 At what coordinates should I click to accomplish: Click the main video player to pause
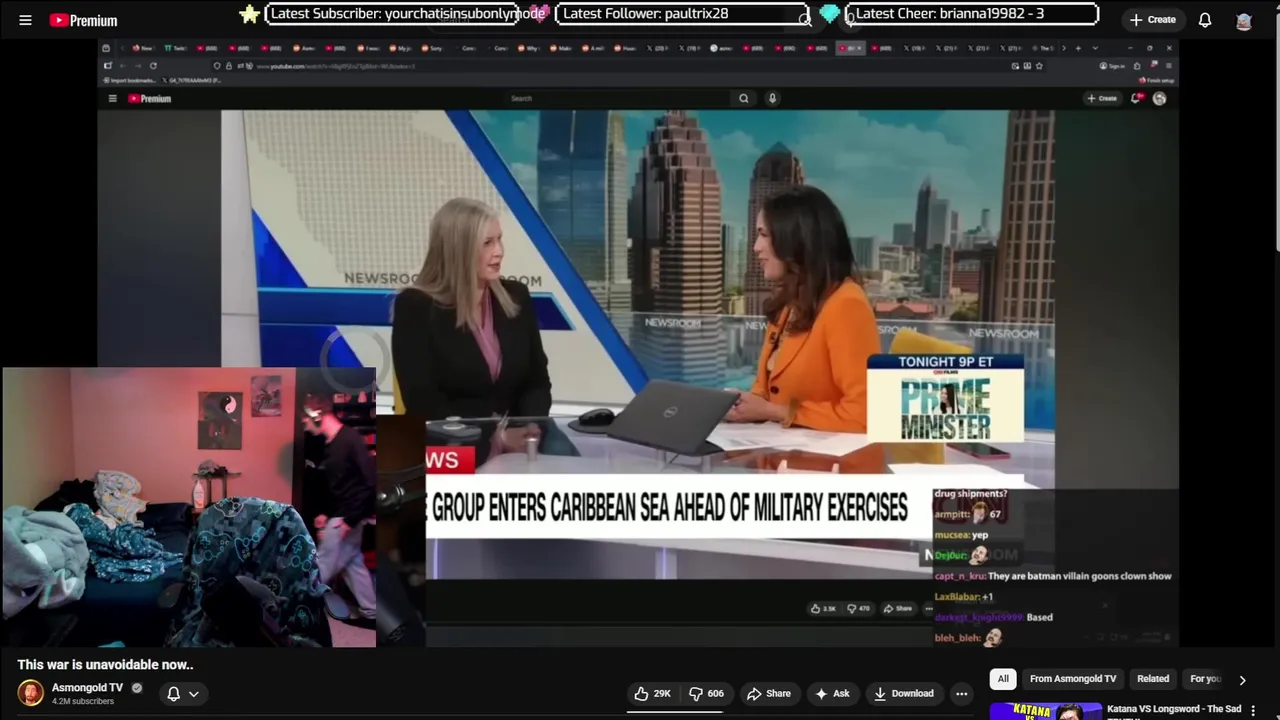(x=638, y=343)
